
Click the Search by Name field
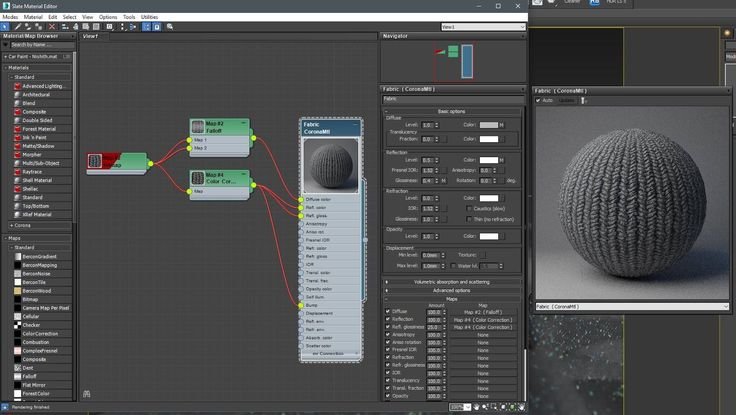click(x=42, y=45)
